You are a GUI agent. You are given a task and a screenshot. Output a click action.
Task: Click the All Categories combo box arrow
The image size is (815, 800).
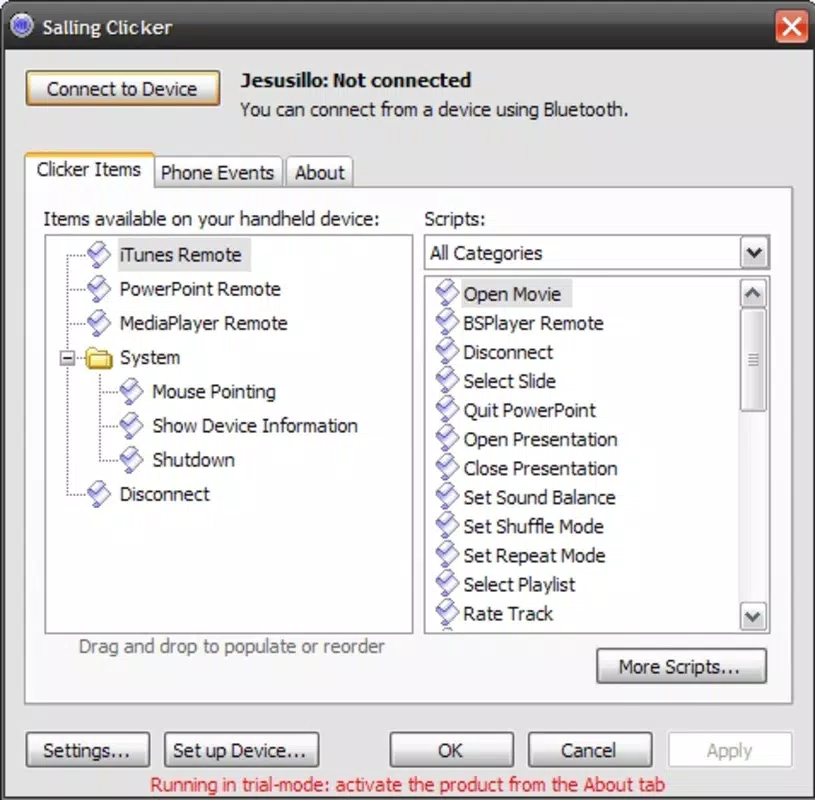click(x=754, y=253)
